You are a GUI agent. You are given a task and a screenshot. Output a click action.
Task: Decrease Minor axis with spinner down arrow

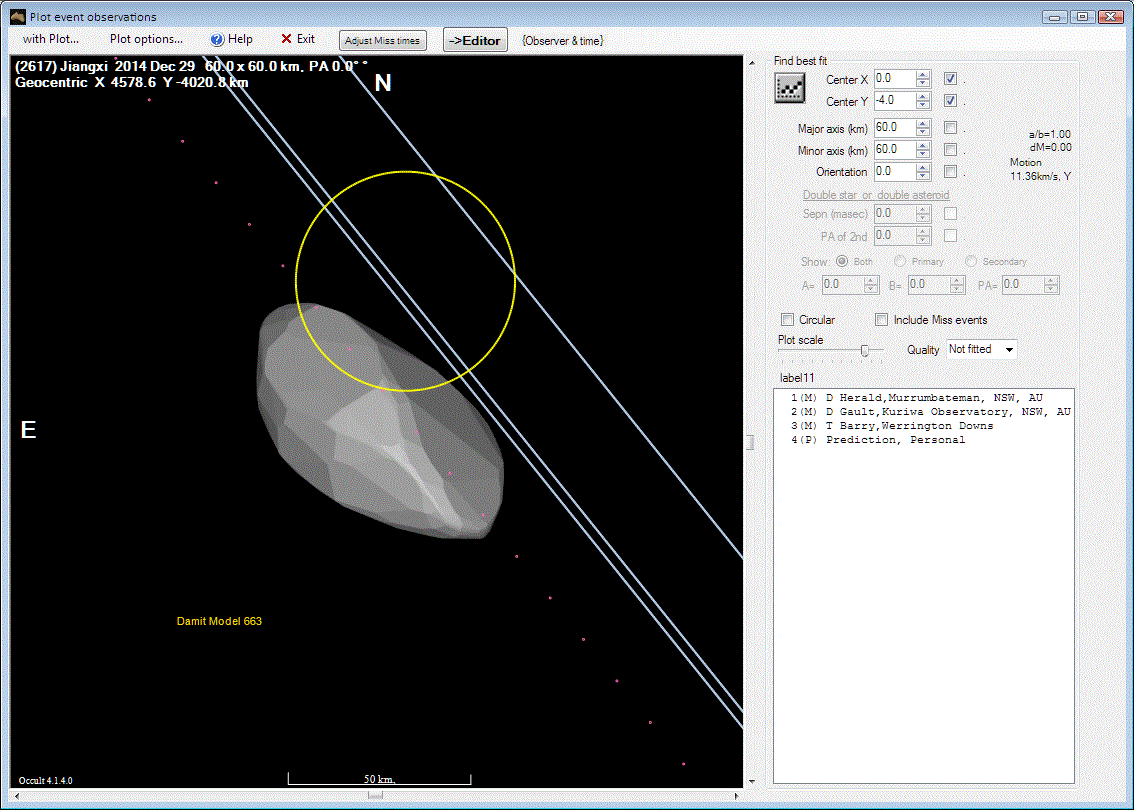click(x=923, y=154)
